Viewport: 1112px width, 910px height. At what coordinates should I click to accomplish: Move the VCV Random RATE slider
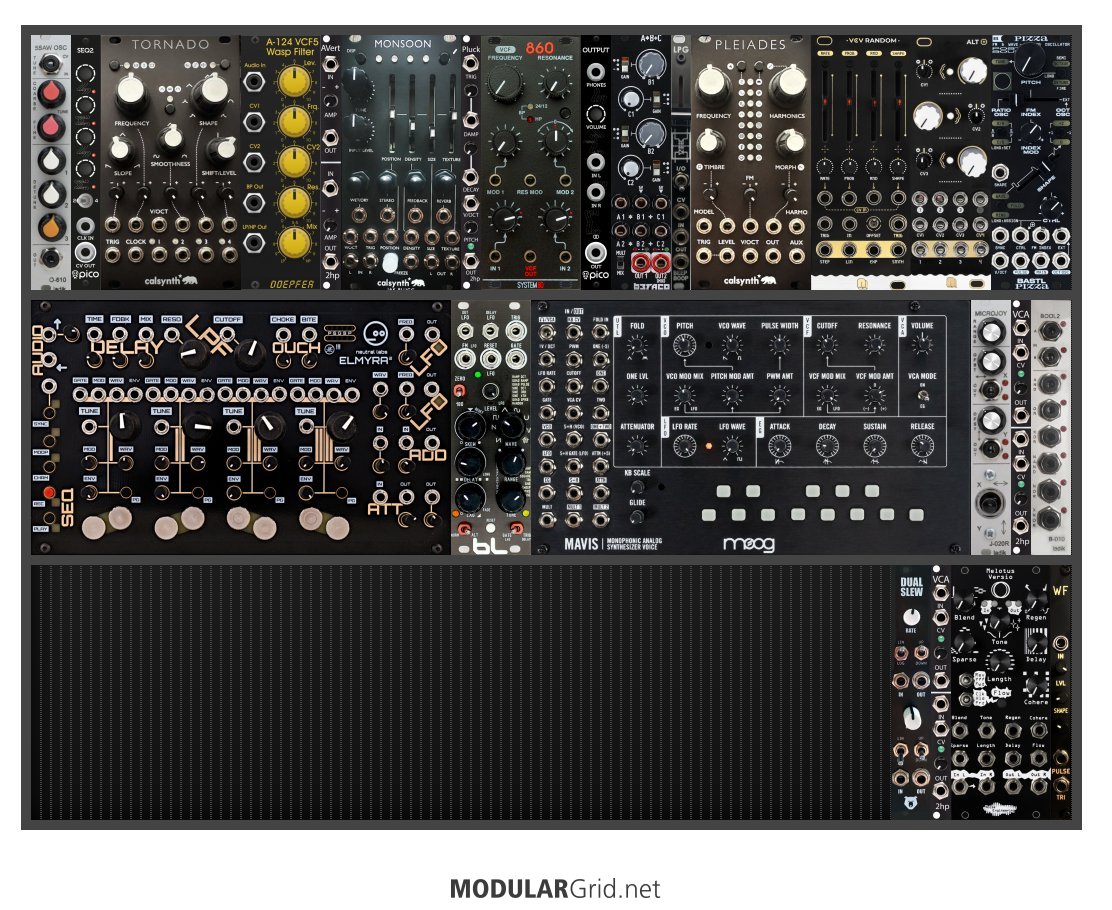(x=825, y=106)
